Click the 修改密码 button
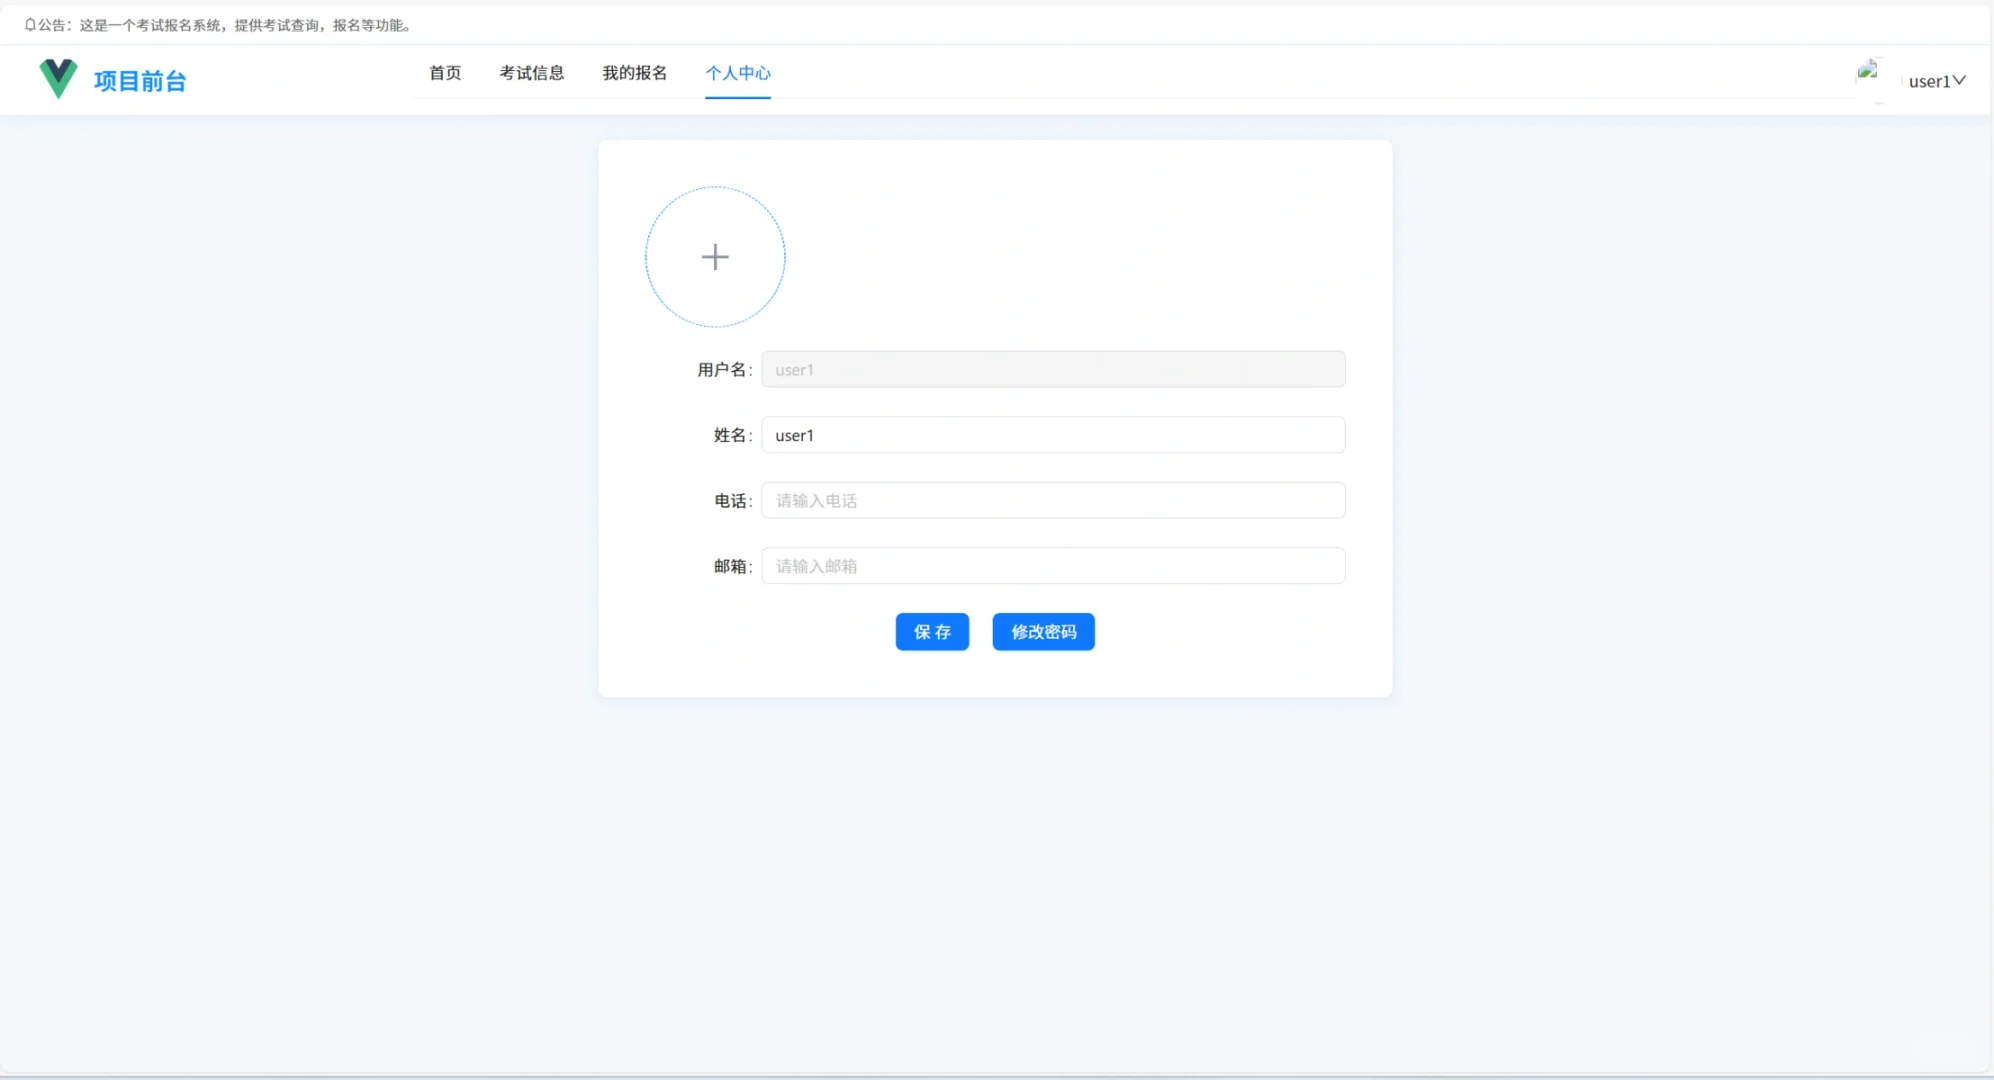1994x1080 pixels. (x=1043, y=631)
